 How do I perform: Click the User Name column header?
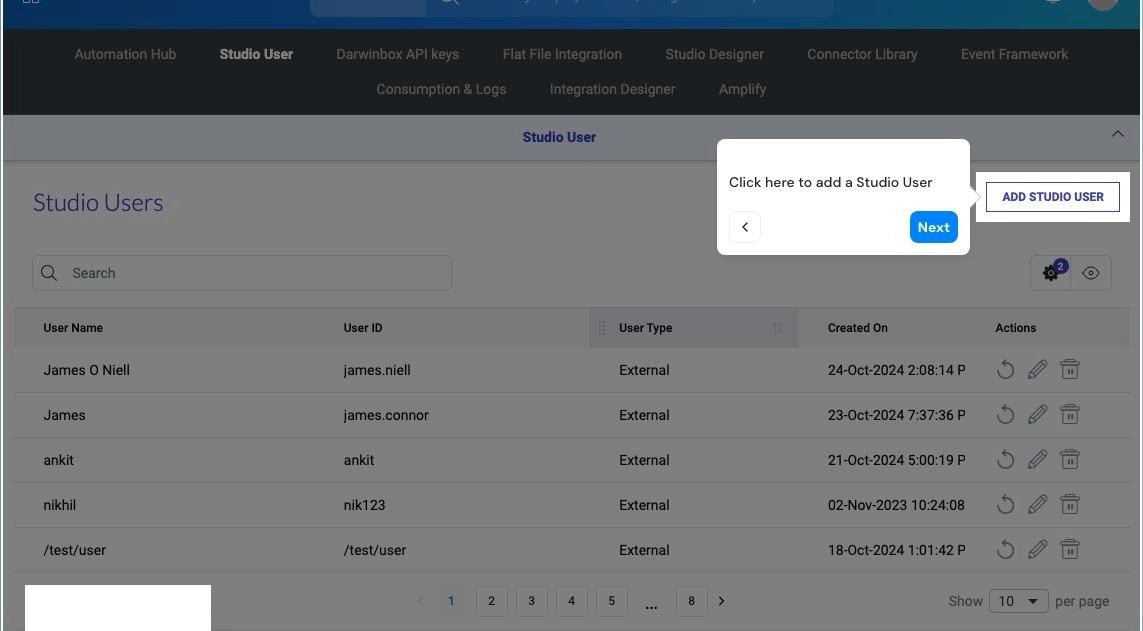[x=73, y=328]
